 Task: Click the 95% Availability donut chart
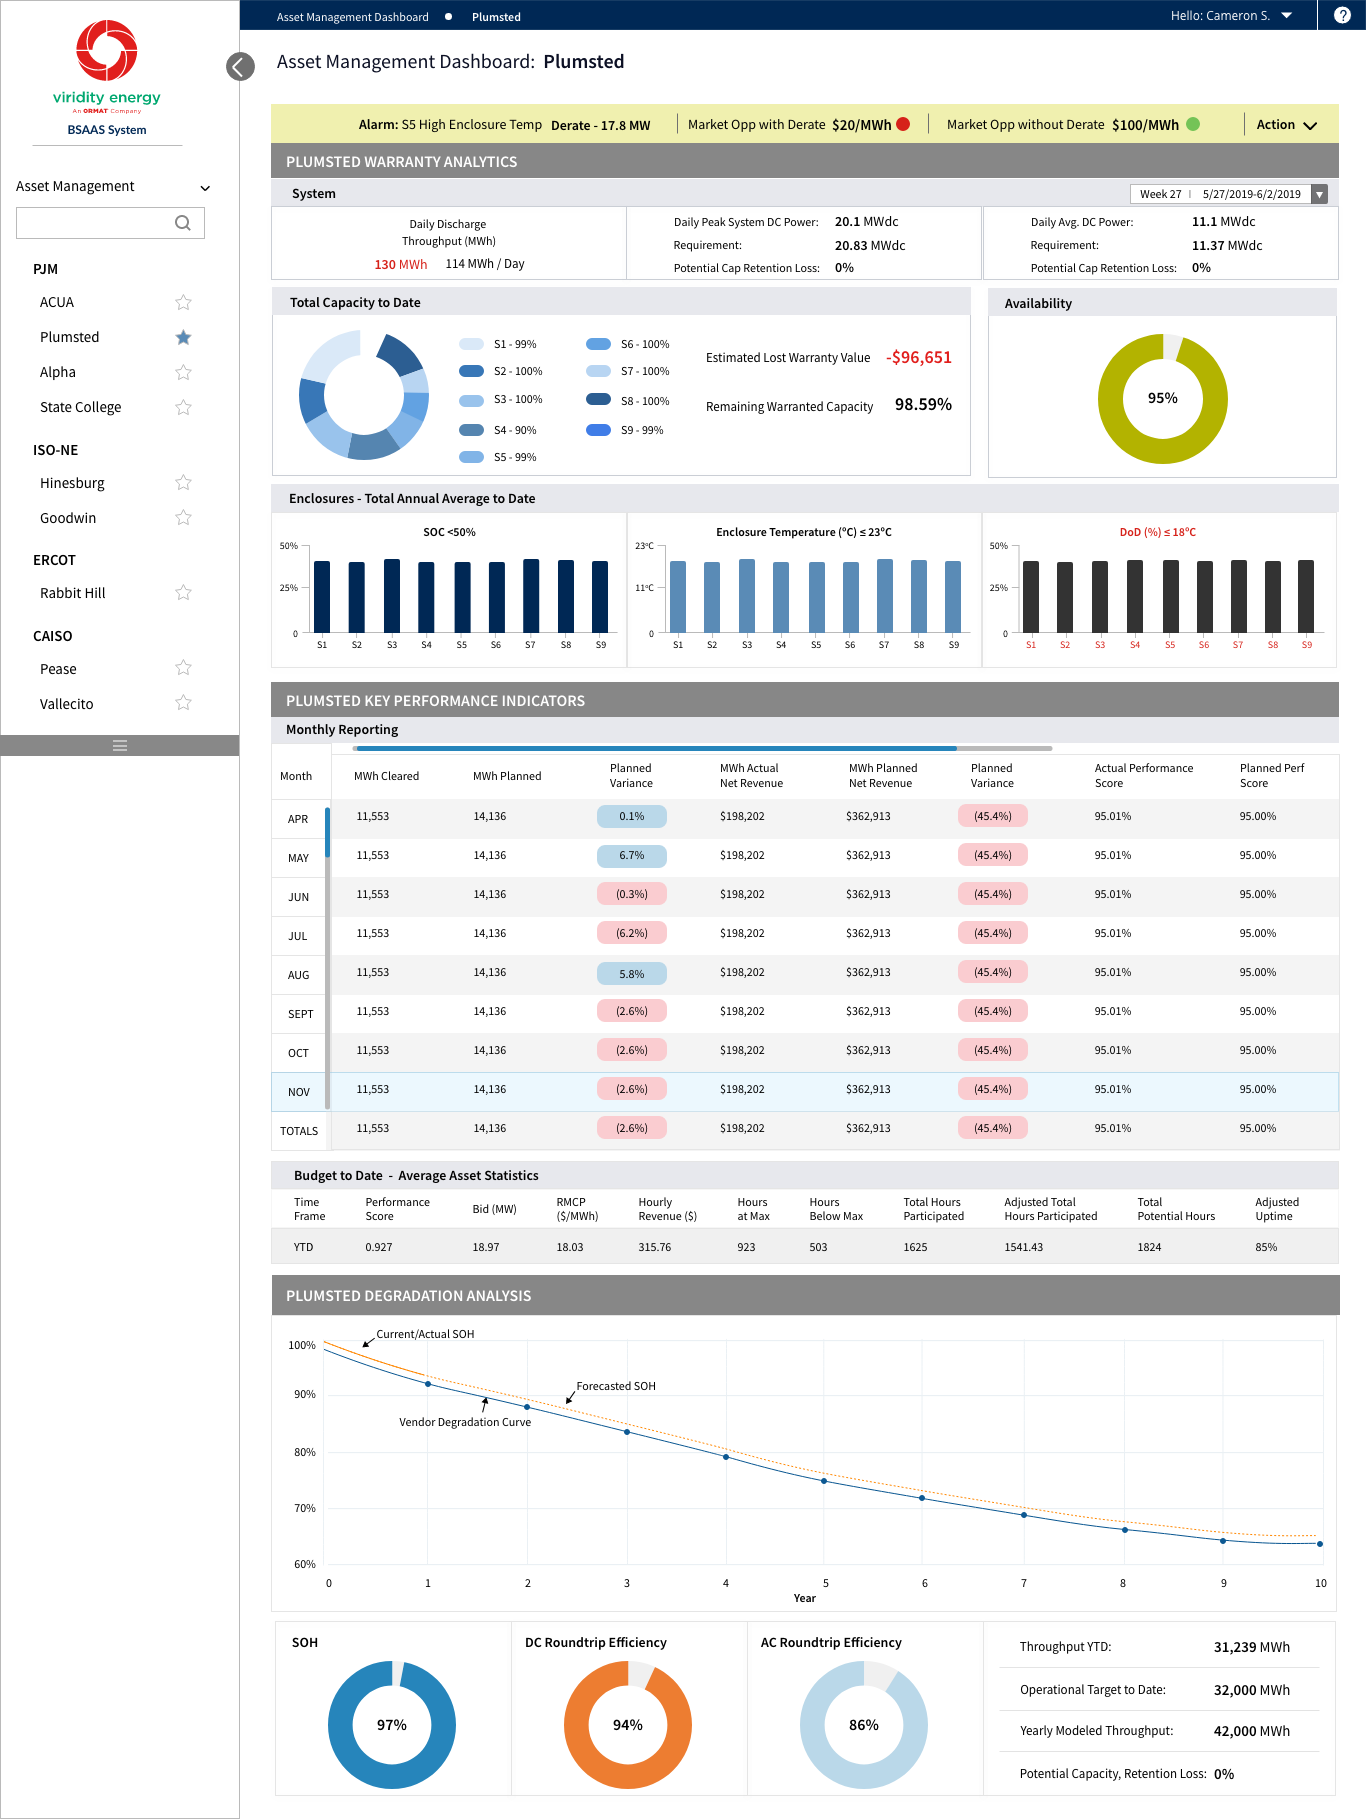1162,398
